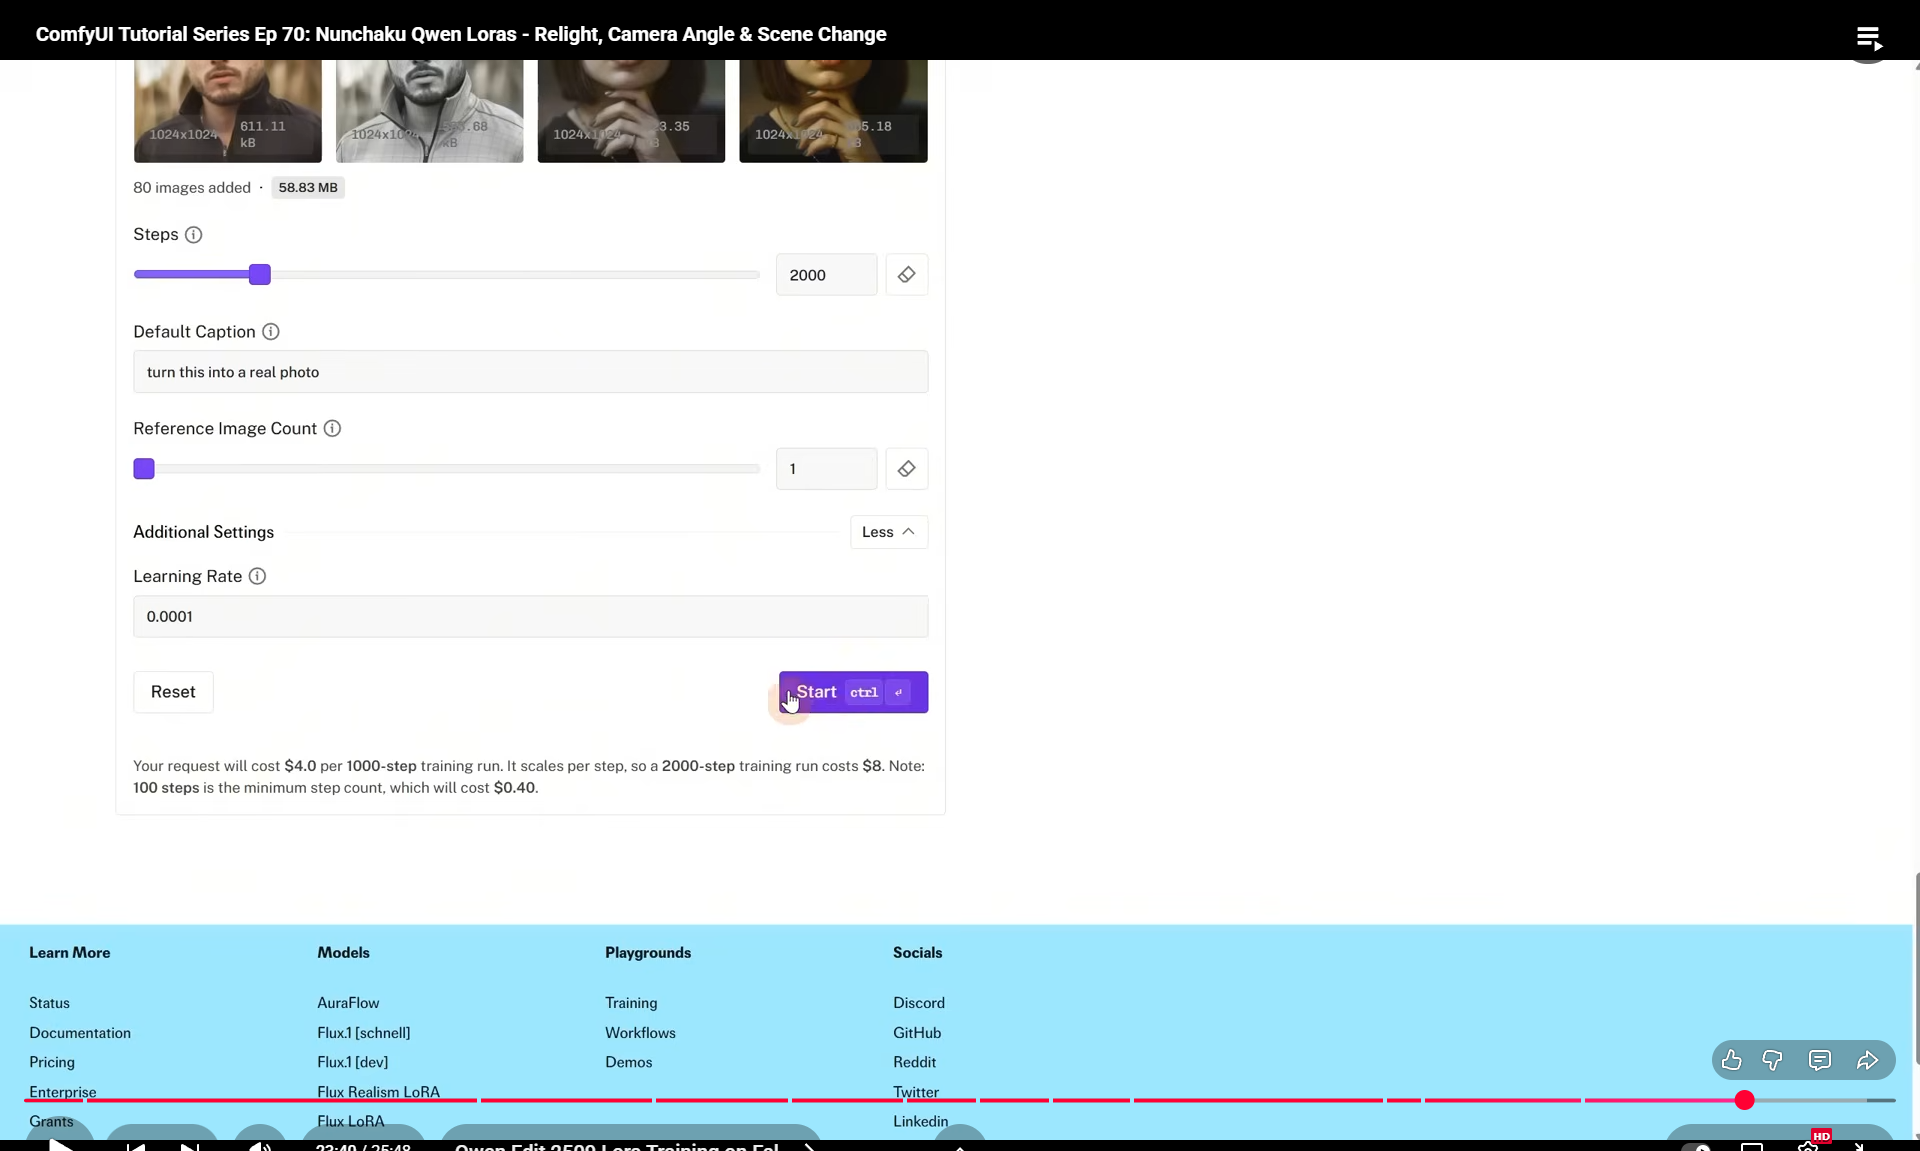Click the Learning Rate input field
This screenshot has height=1151, width=1920.
click(x=530, y=617)
